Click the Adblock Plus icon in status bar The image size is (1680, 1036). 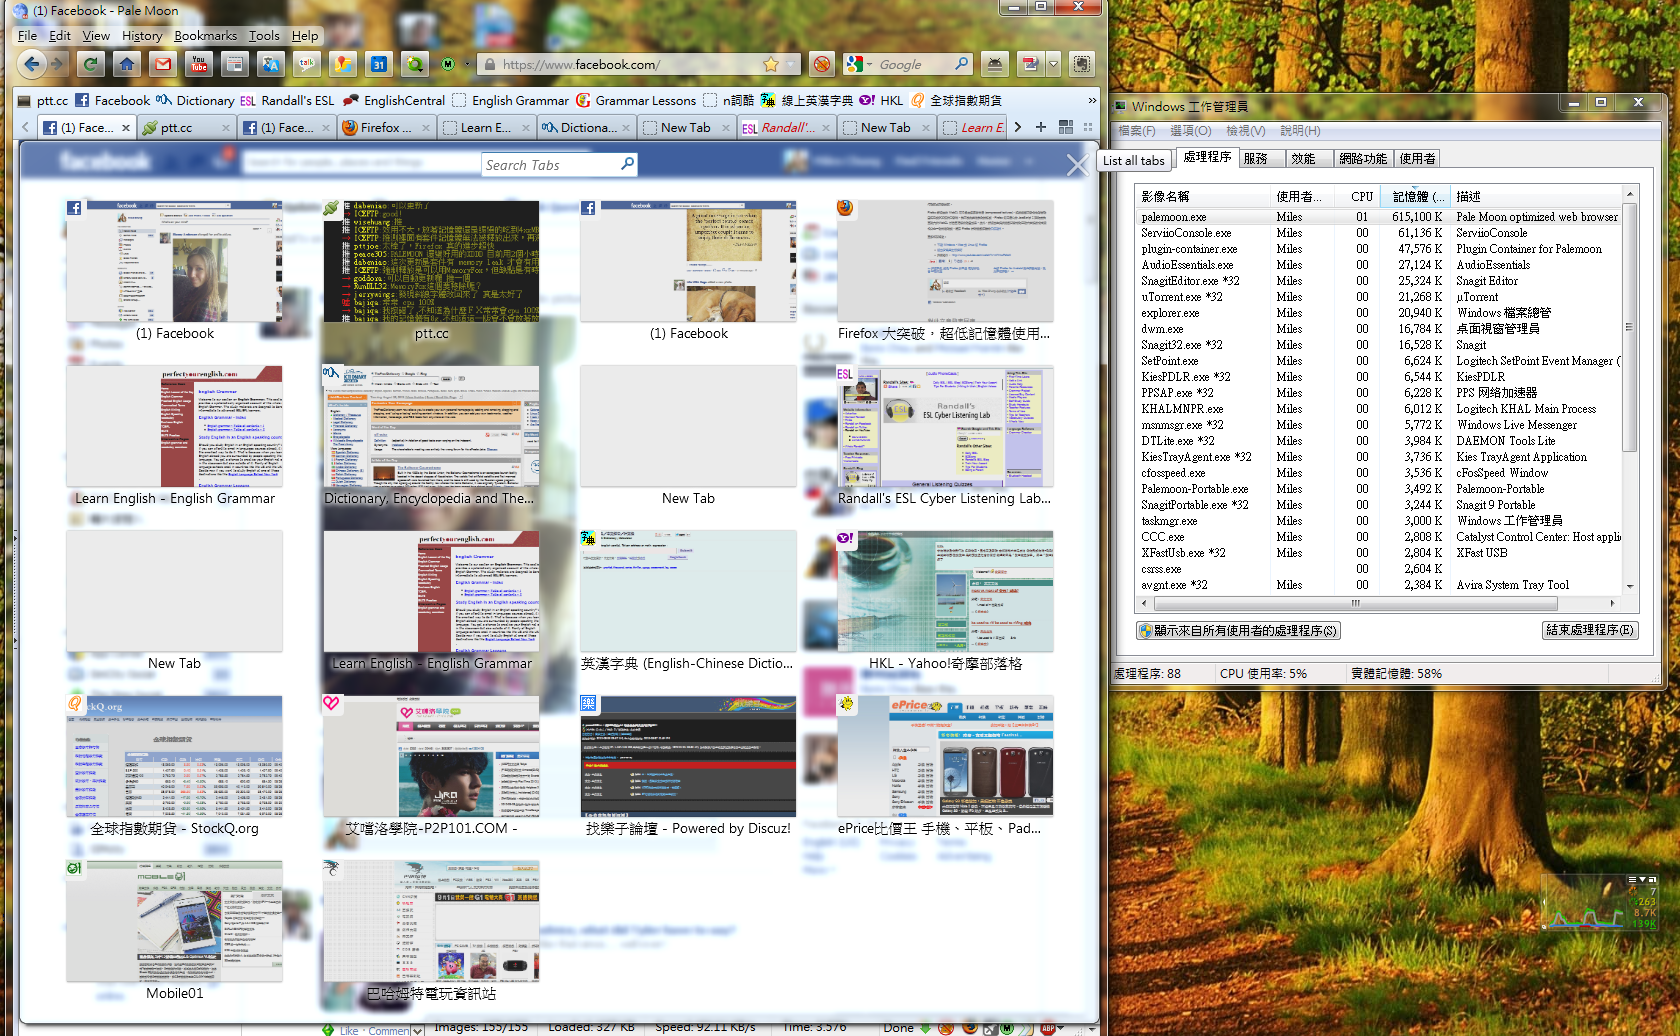[x=1047, y=1028]
